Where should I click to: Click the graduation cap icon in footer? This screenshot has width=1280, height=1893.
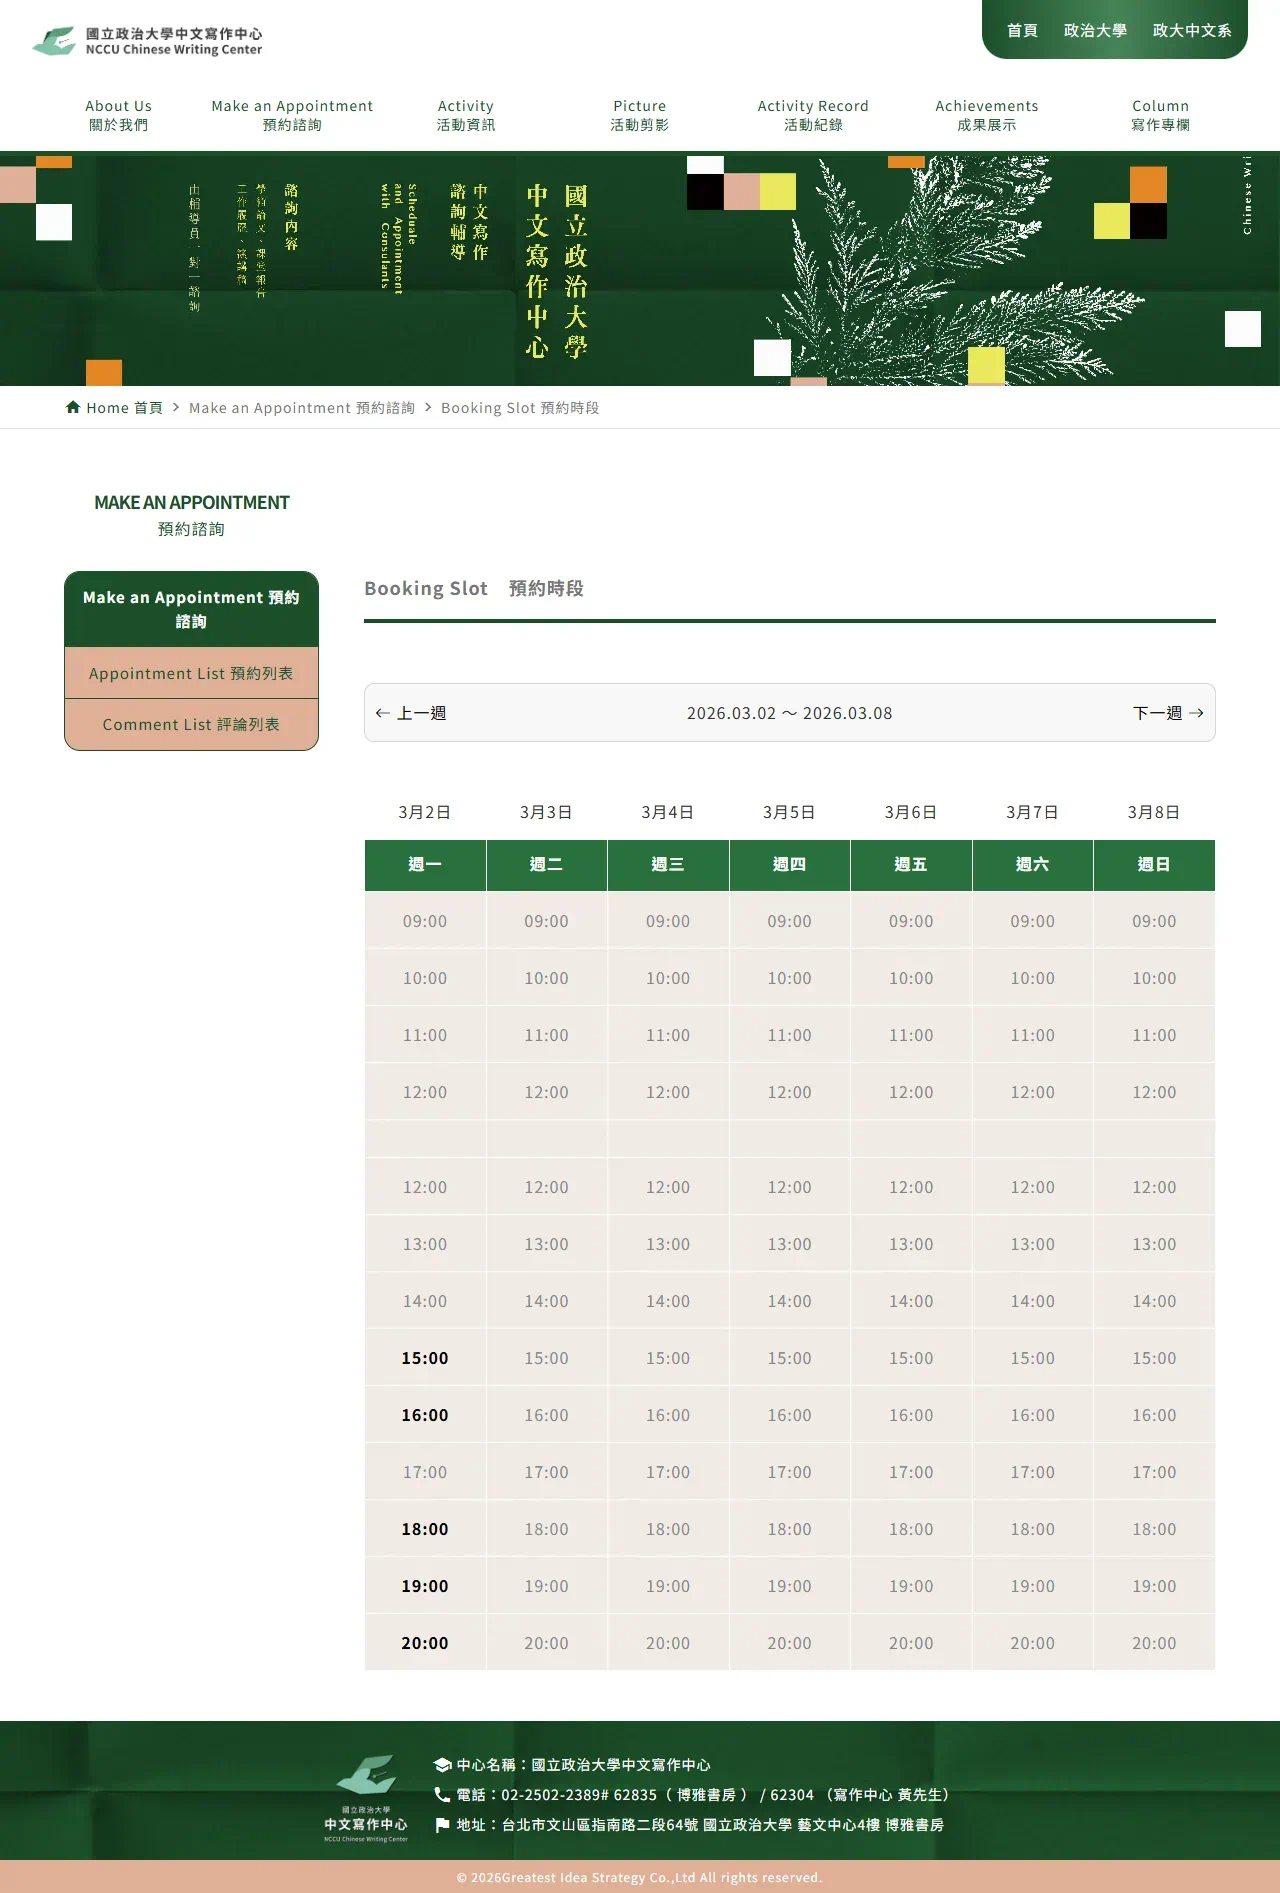point(442,1765)
